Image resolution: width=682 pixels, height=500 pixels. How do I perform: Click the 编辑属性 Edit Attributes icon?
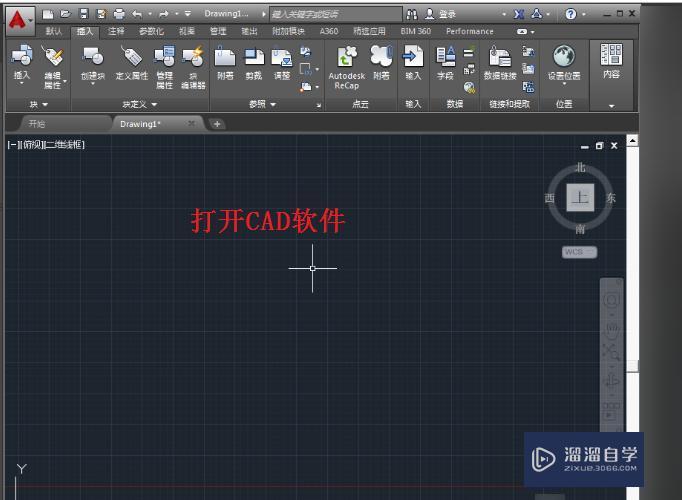[53, 56]
